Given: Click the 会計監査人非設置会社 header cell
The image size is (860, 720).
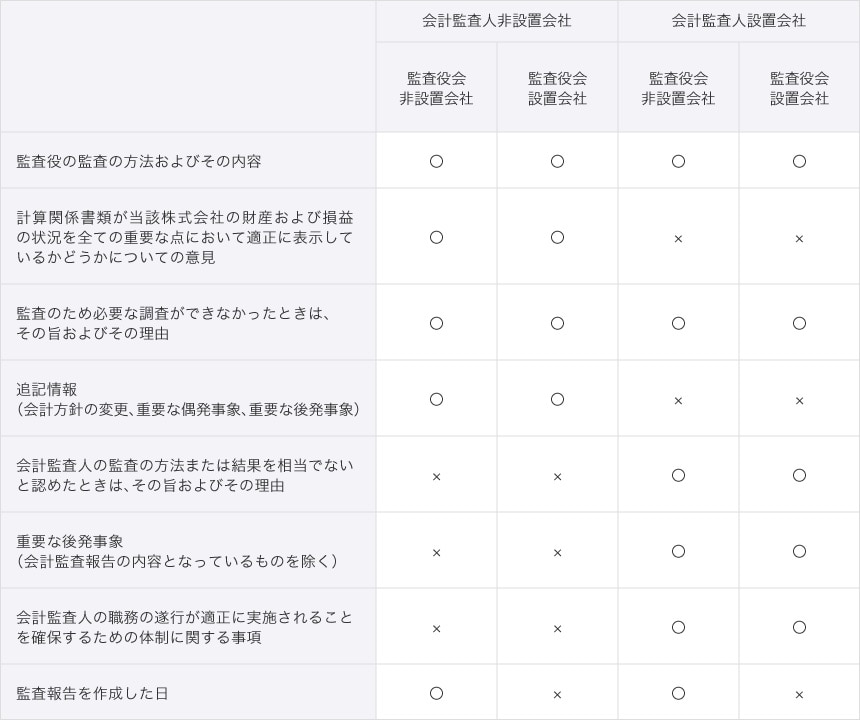Looking at the screenshot, I should pos(496,21).
